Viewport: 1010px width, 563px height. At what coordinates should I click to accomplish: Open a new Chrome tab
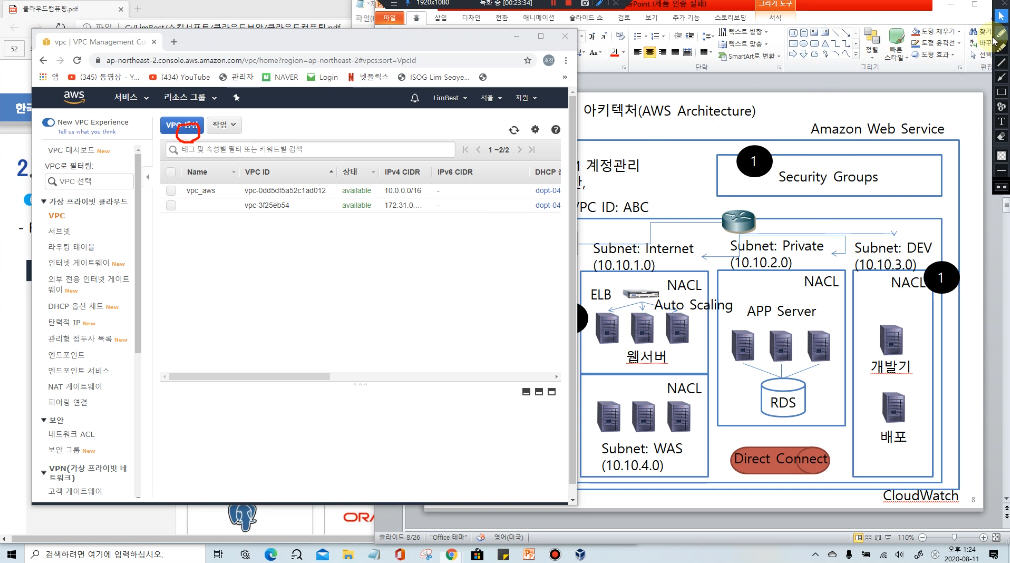click(173, 42)
